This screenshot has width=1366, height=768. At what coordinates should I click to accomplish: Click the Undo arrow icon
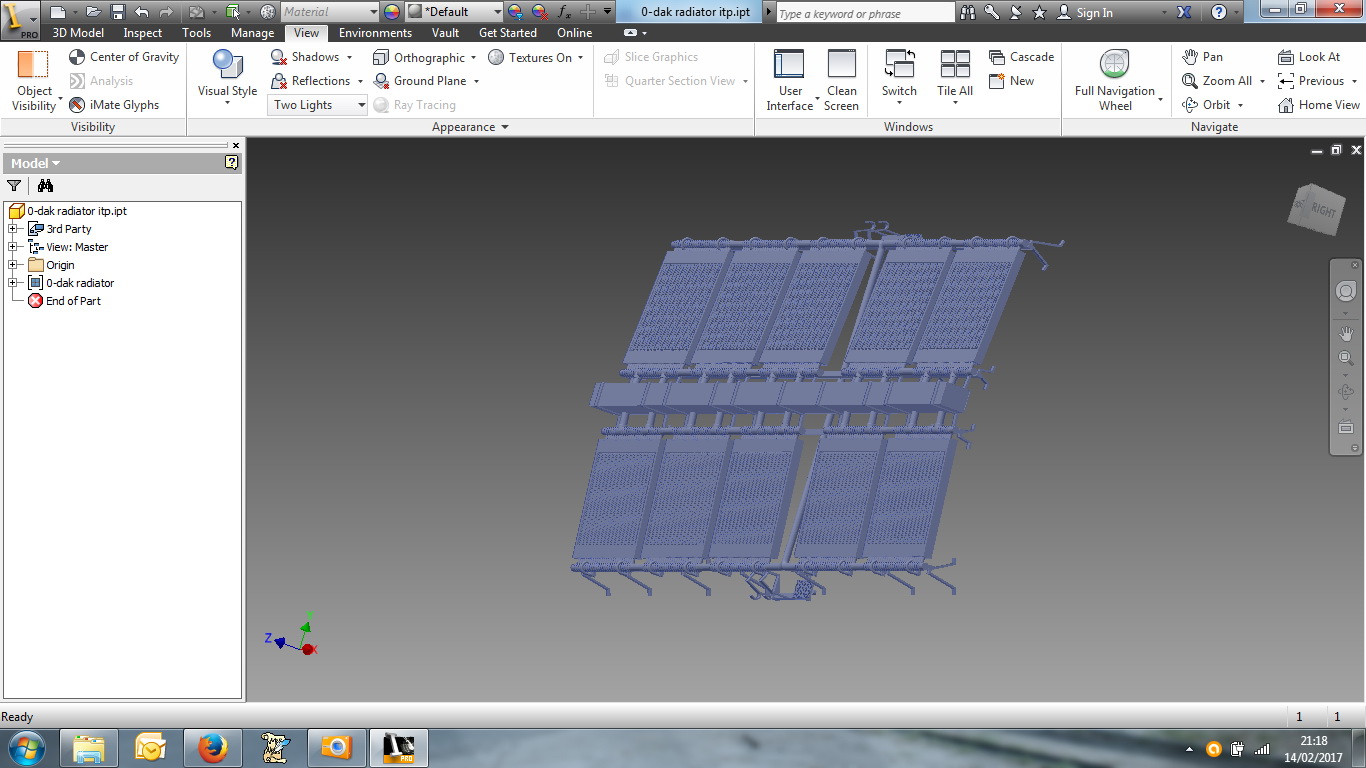click(142, 12)
